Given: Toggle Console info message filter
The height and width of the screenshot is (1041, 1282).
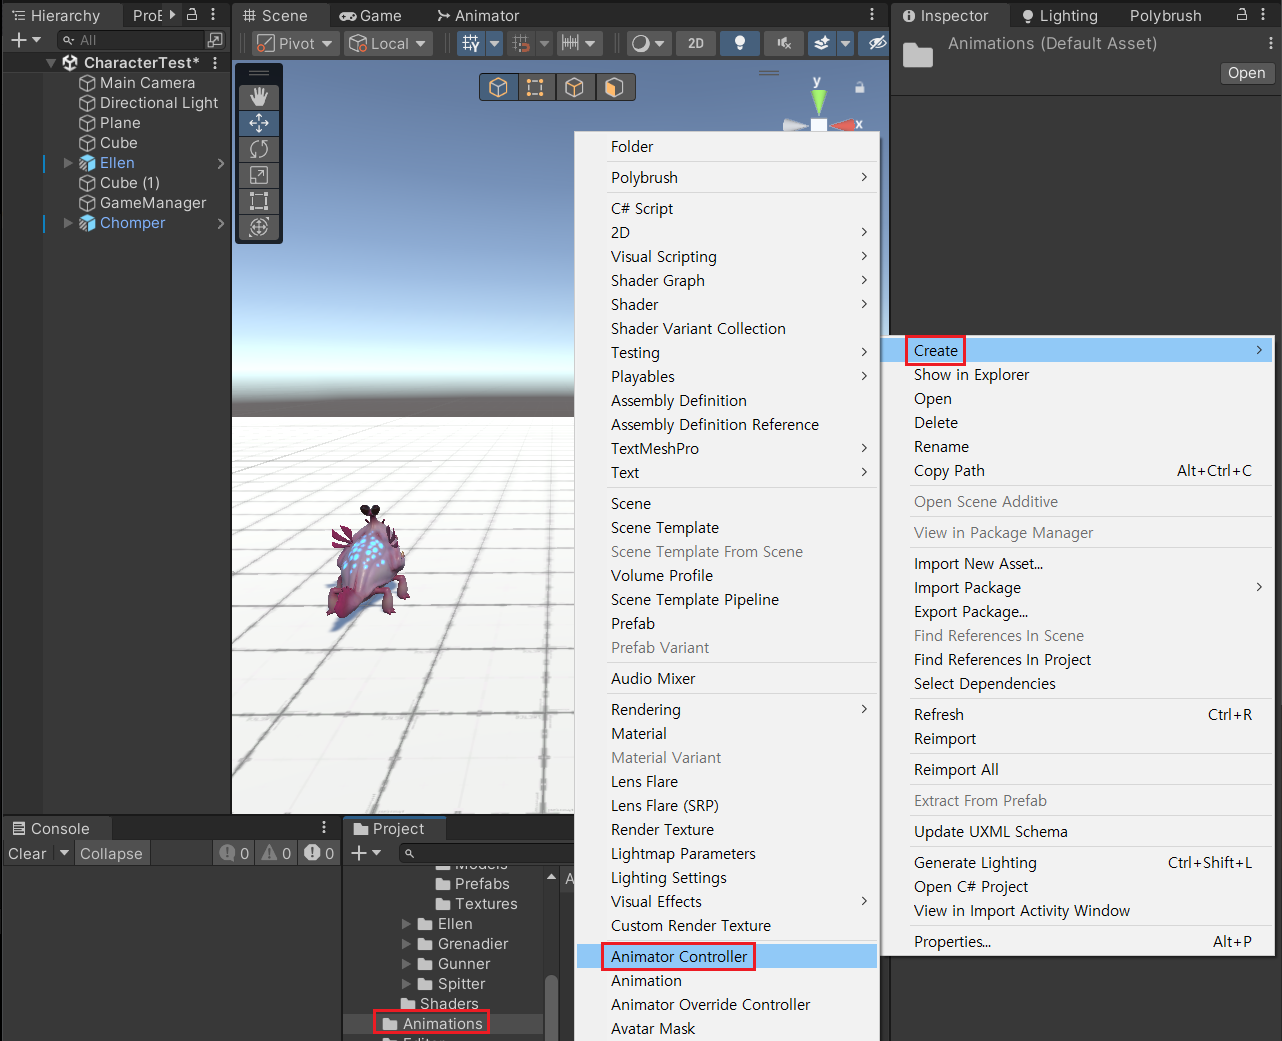Looking at the screenshot, I should click(x=234, y=853).
